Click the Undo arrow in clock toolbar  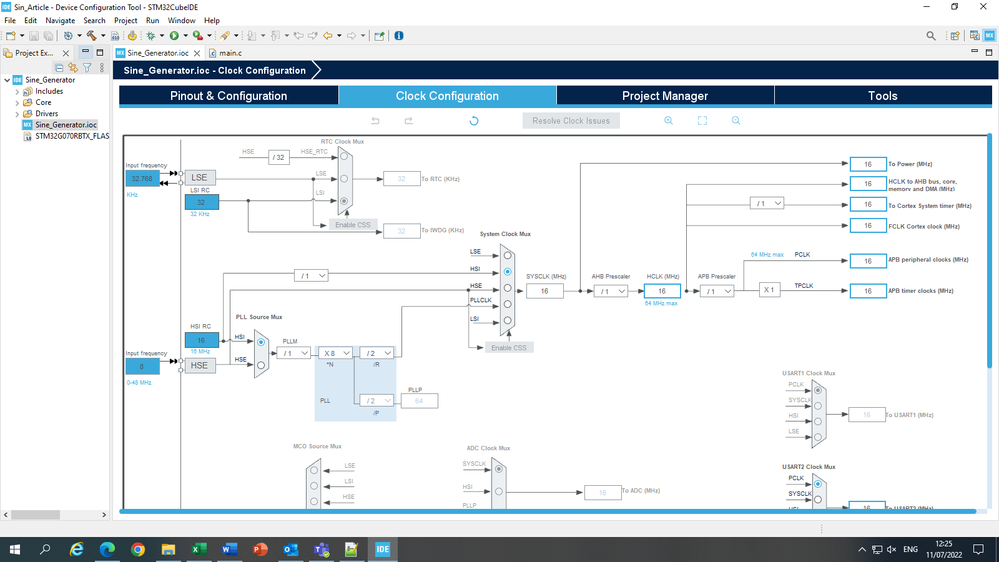tap(375, 120)
